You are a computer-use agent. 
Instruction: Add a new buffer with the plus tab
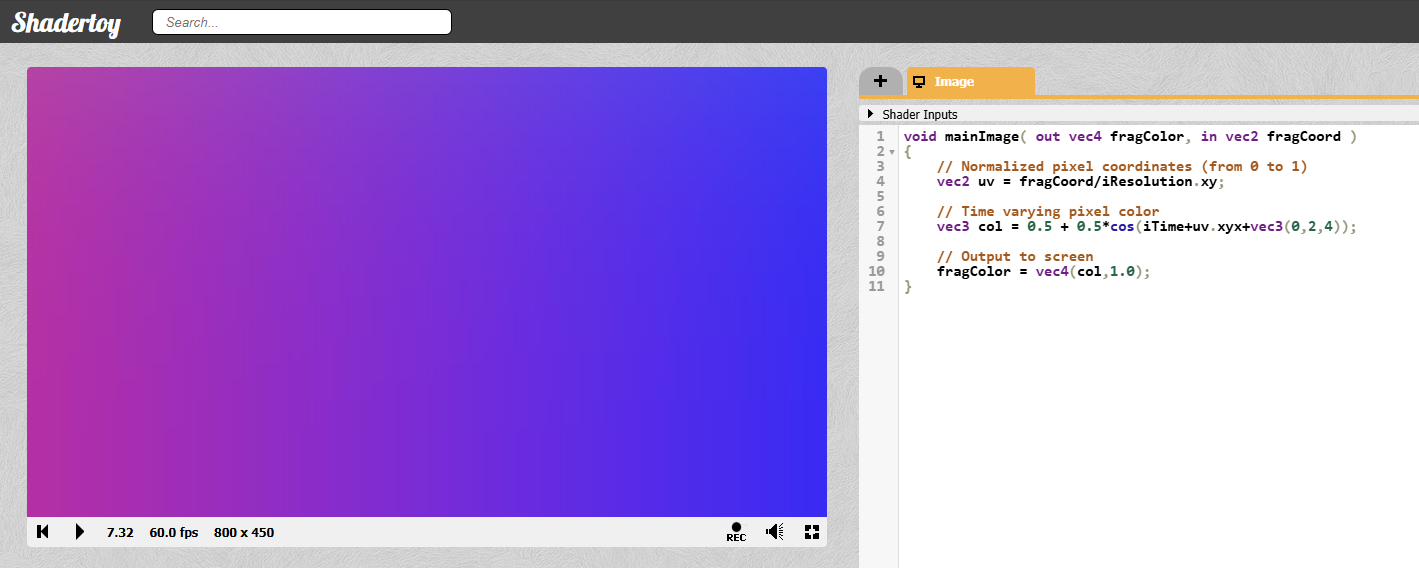(880, 81)
